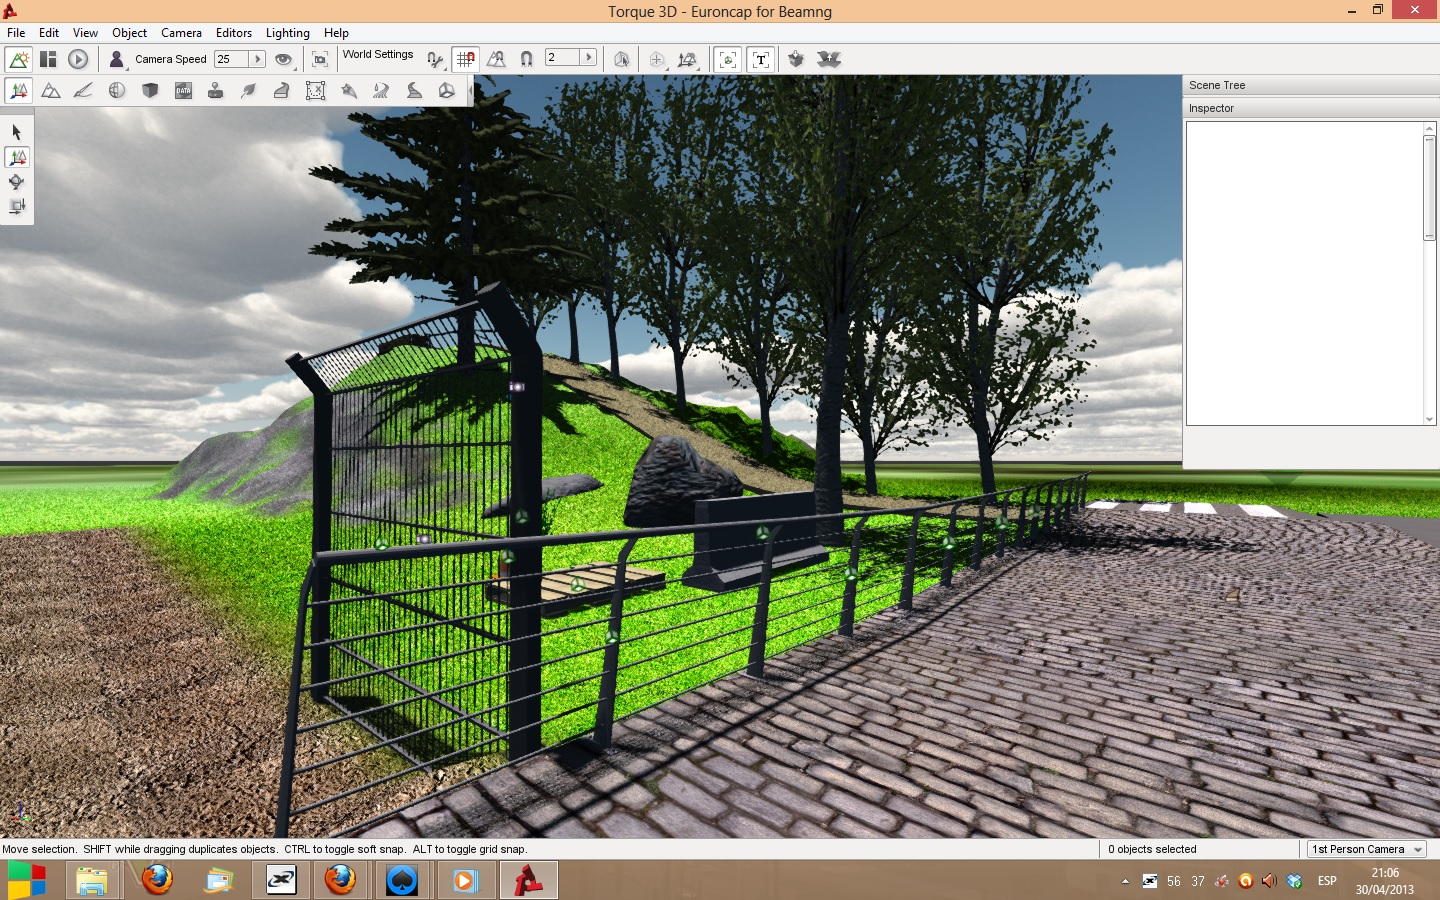Open the View menu
This screenshot has width=1440, height=900.
(x=86, y=33)
